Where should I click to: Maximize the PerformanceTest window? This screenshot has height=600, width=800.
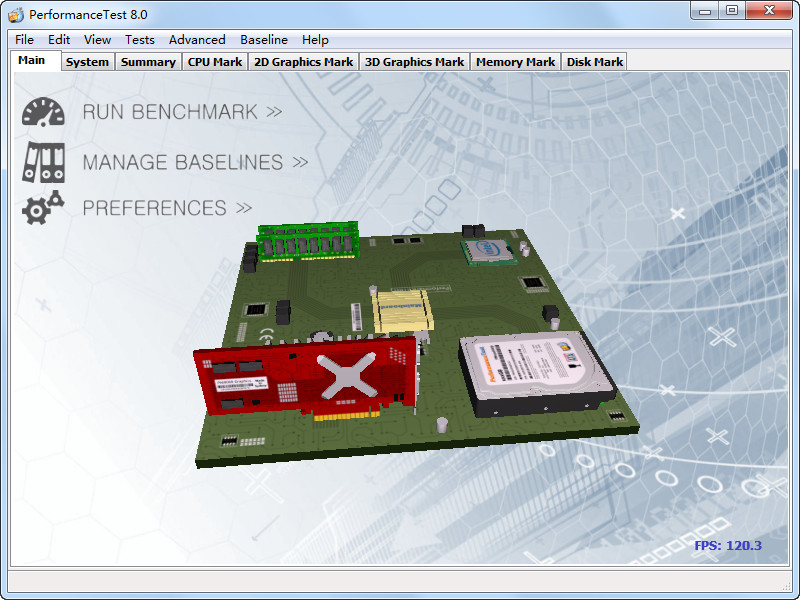pyautogui.click(x=732, y=11)
